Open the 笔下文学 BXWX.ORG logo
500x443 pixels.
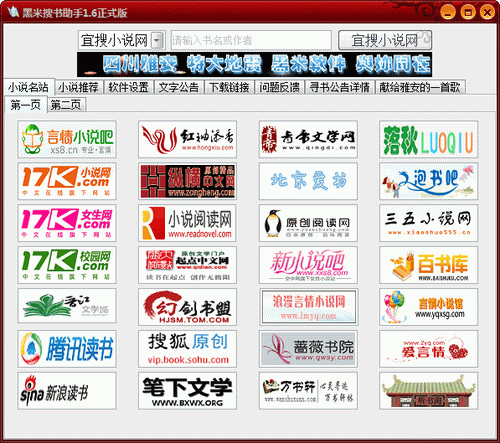click(187, 391)
